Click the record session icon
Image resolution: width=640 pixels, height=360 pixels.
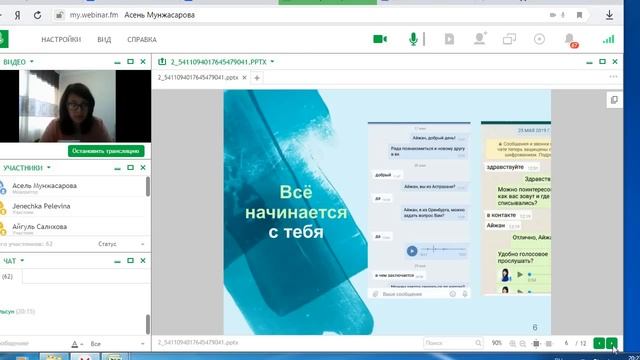point(539,39)
